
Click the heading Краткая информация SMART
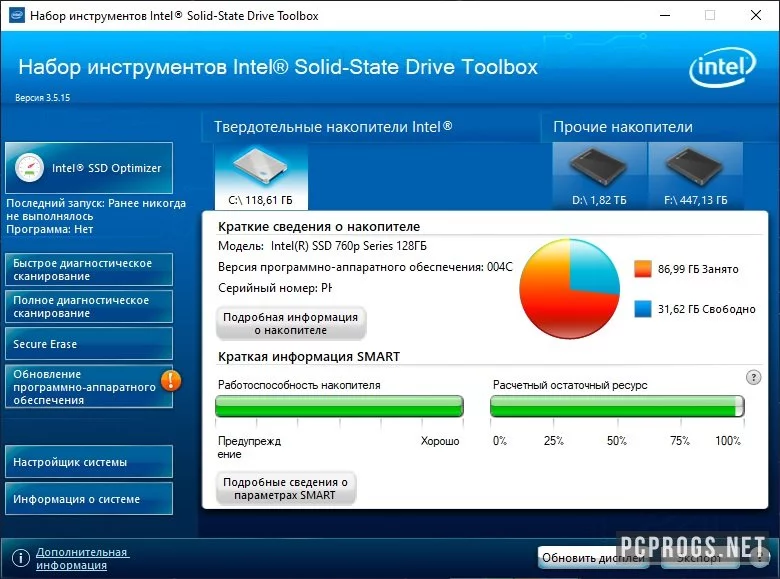click(x=309, y=357)
